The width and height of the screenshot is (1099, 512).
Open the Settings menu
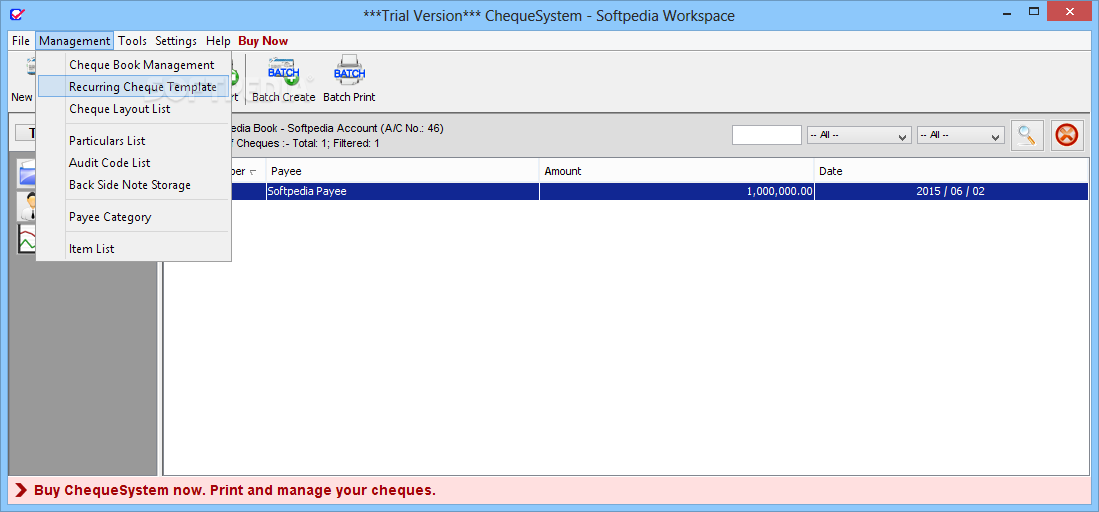[176, 41]
